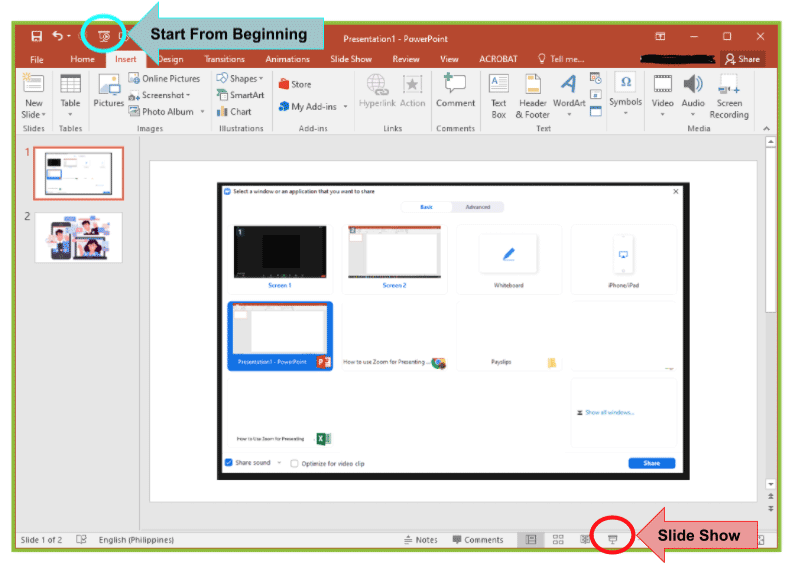Toggle the Comments pane
796x567 pixels.
tap(478, 540)
